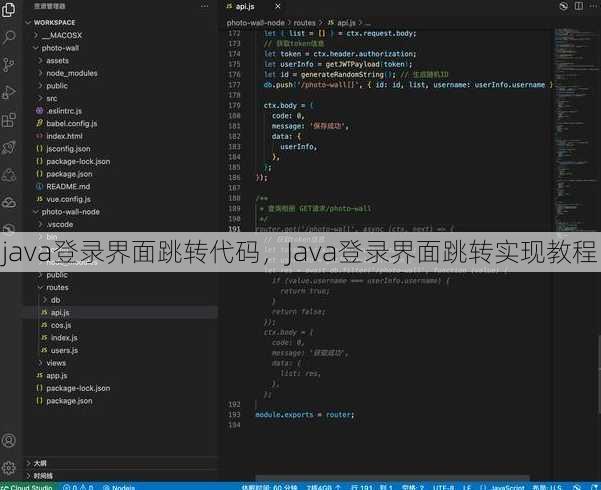601x490 pixels.
Task: Open the Accounts menu icon
Action: point(8,441)
